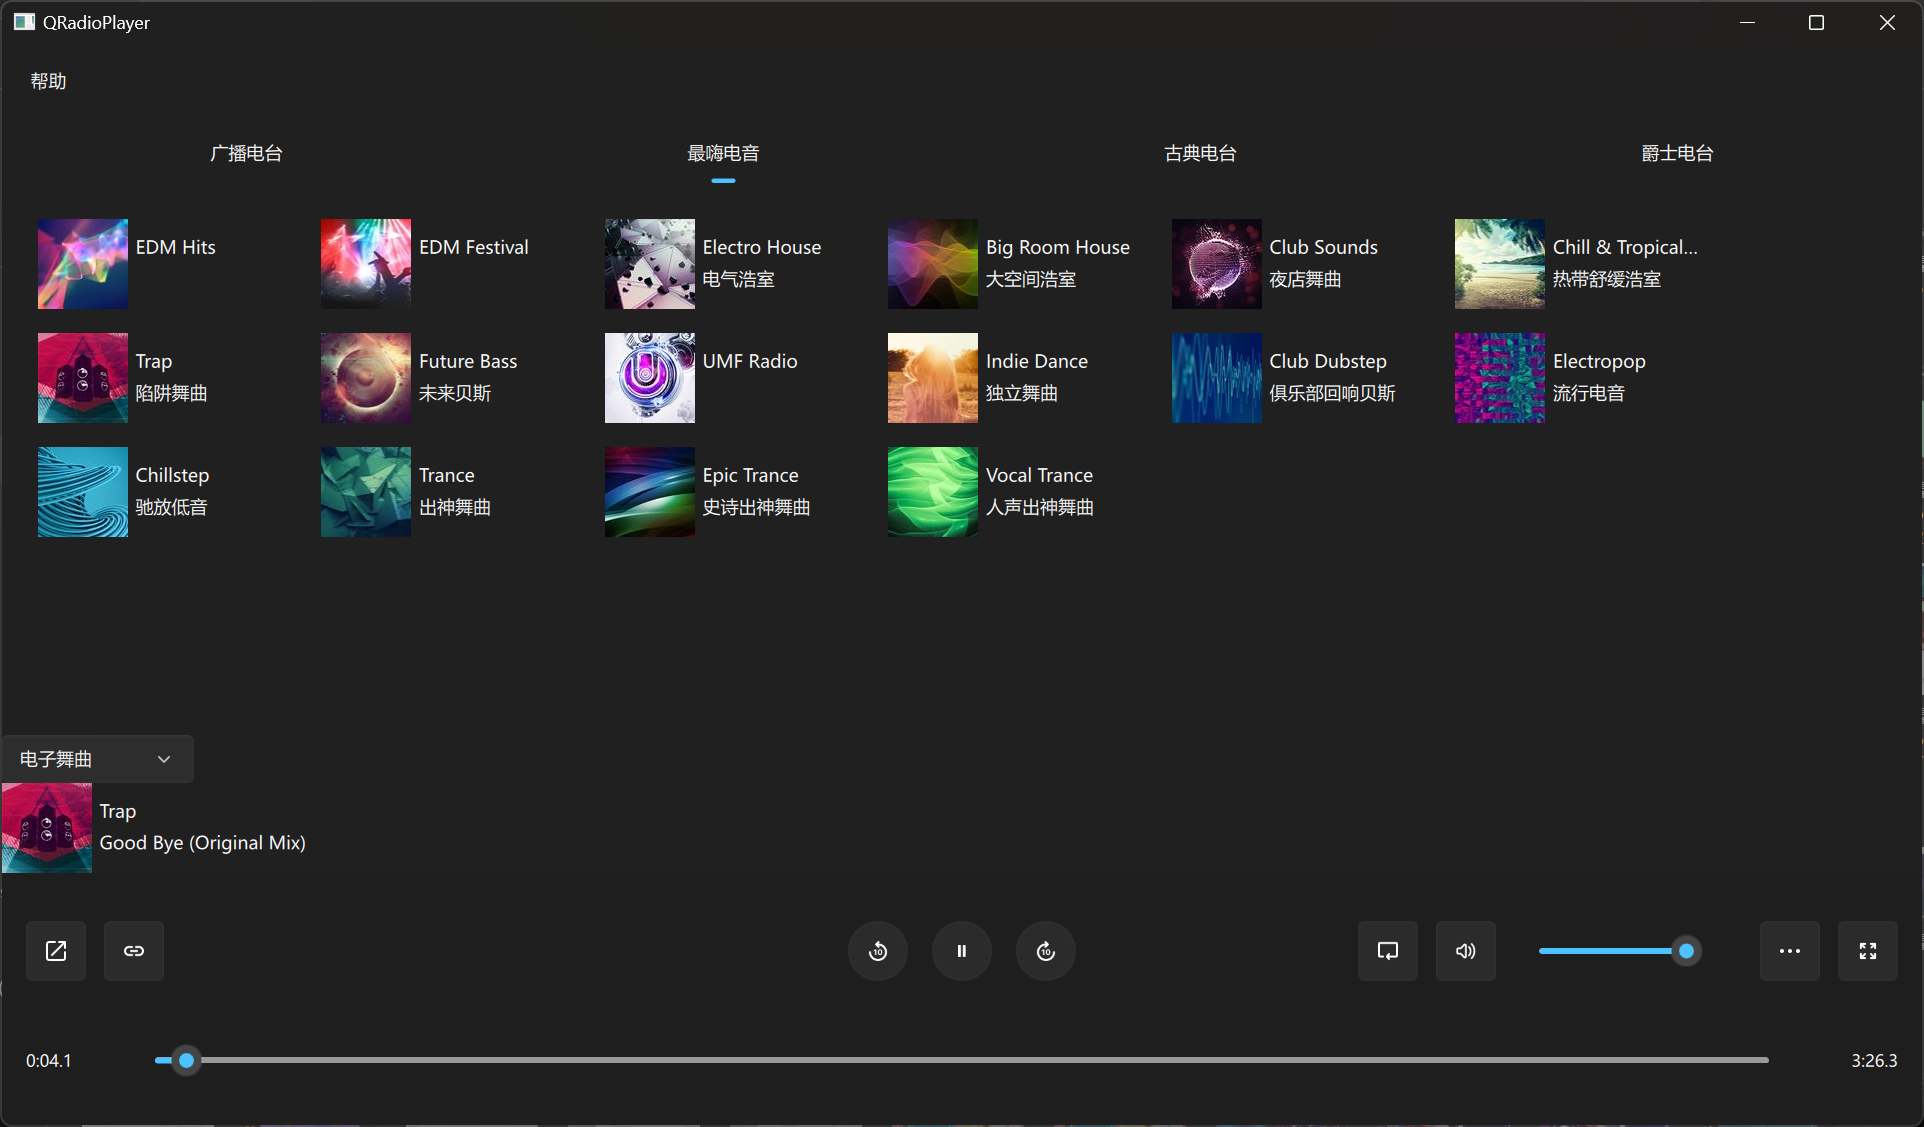Expand the 电子舞曲 genre dropdown
1924x1127 pixels.
point(97,759)
